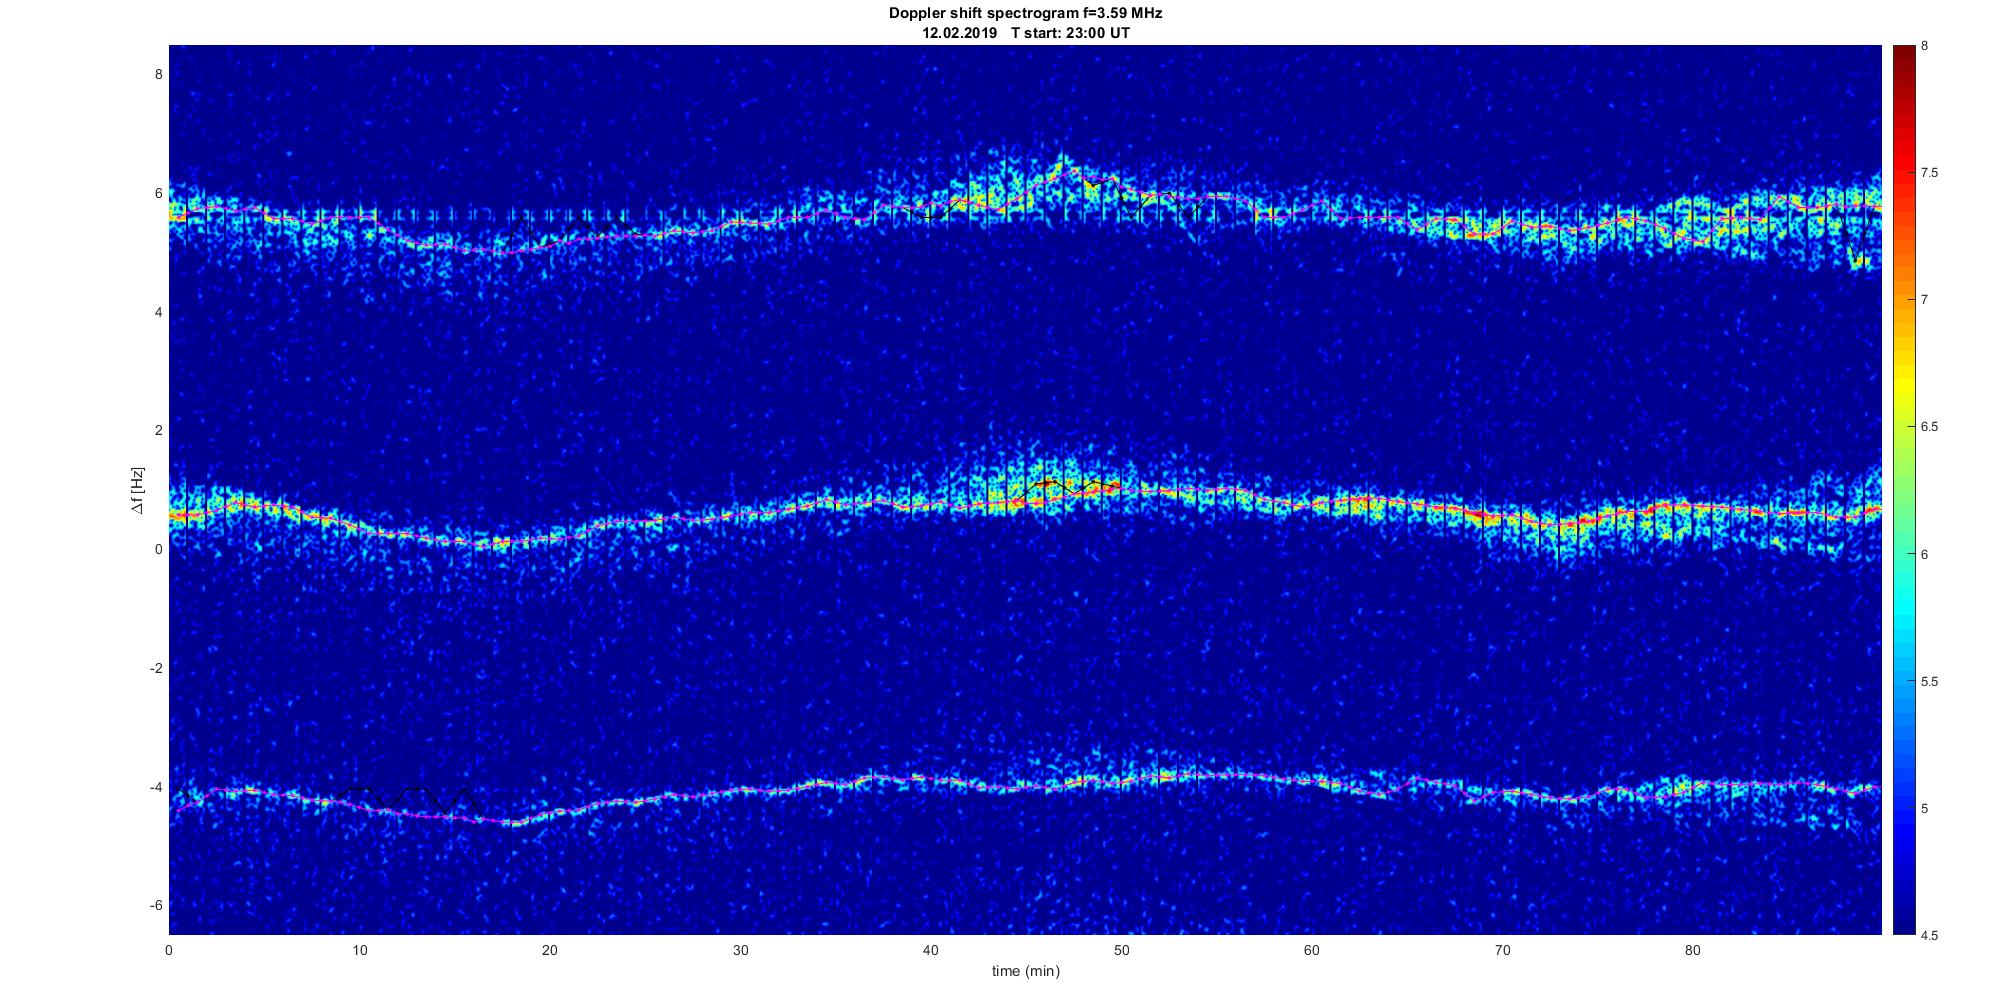2000x1003 pixels.
Task: Click the y-axis tick label '4'
Action: click(158, 312)
